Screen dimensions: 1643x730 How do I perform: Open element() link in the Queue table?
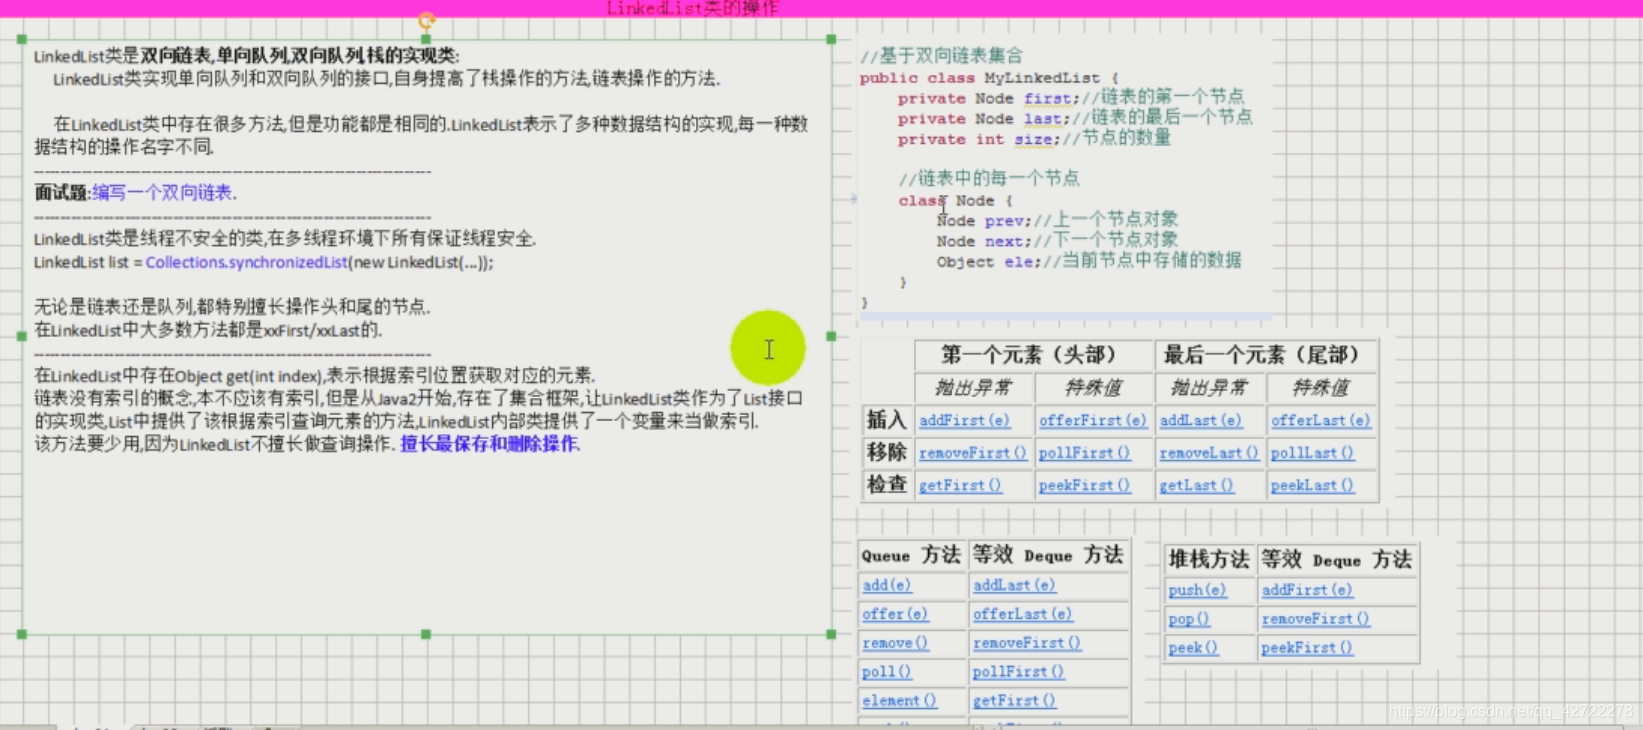pyautogui.click(x=899, y=701)
